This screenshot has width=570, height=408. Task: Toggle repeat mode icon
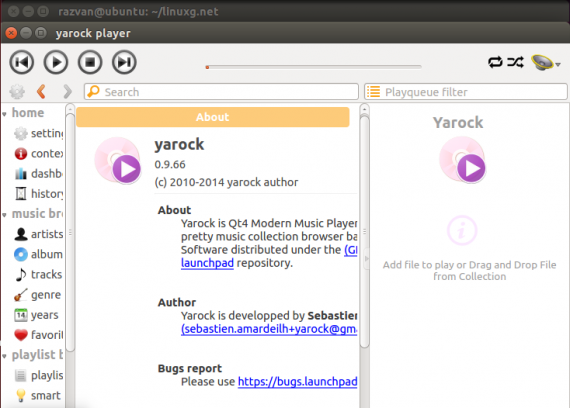pos(495,62)
